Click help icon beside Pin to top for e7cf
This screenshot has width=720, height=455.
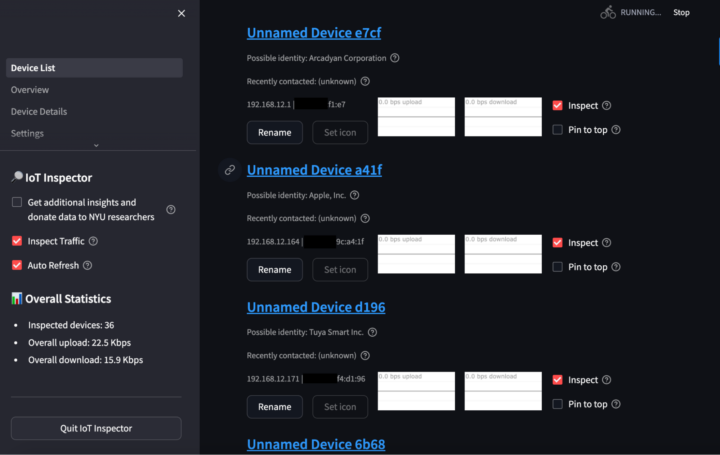click(616, 129)
